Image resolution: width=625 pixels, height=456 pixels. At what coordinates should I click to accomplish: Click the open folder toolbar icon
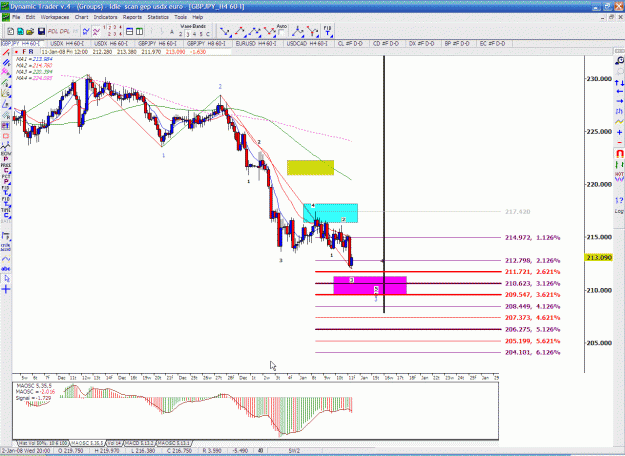click(x=30, y=31)
